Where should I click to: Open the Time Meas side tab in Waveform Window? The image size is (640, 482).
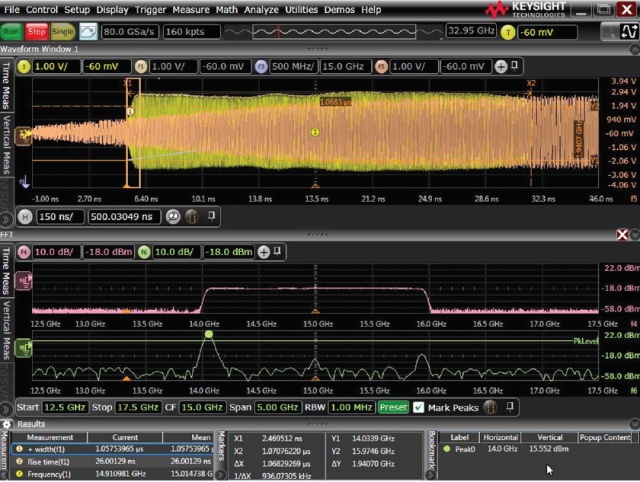pyautogui.click(x=6, y=86)
